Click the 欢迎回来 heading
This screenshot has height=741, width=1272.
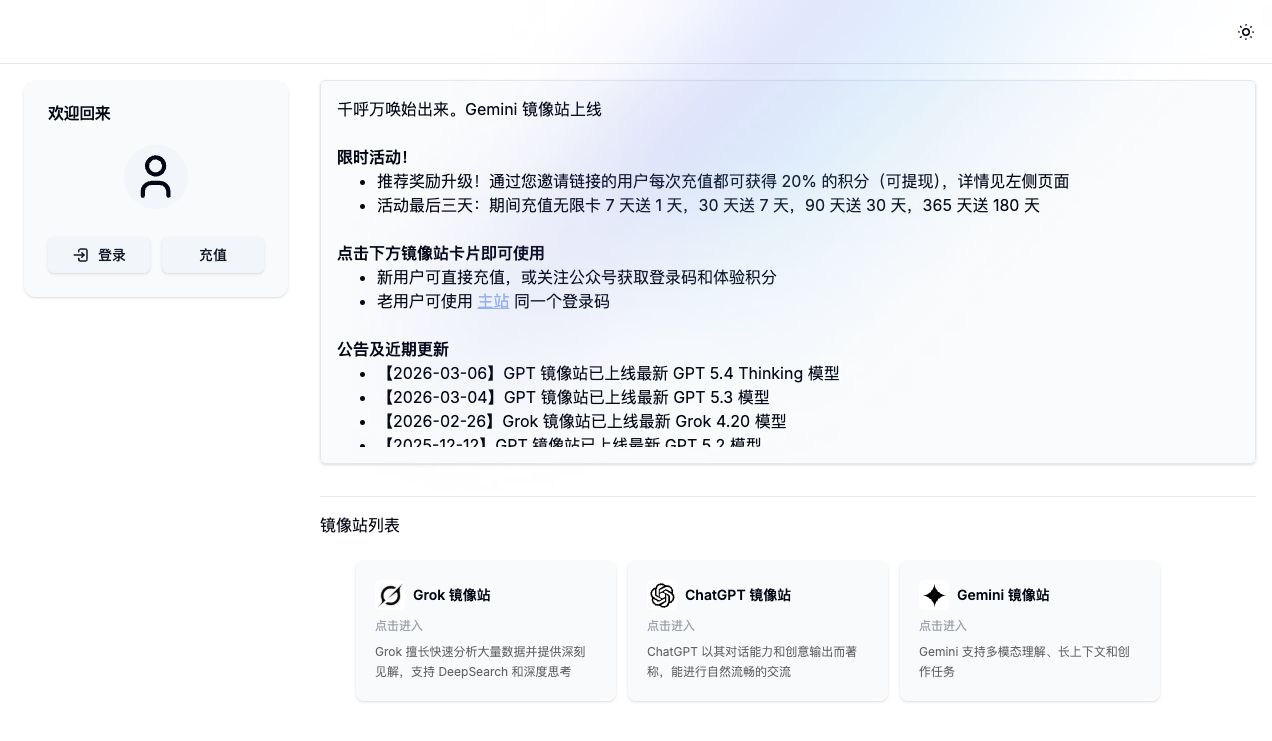(79, 113)
